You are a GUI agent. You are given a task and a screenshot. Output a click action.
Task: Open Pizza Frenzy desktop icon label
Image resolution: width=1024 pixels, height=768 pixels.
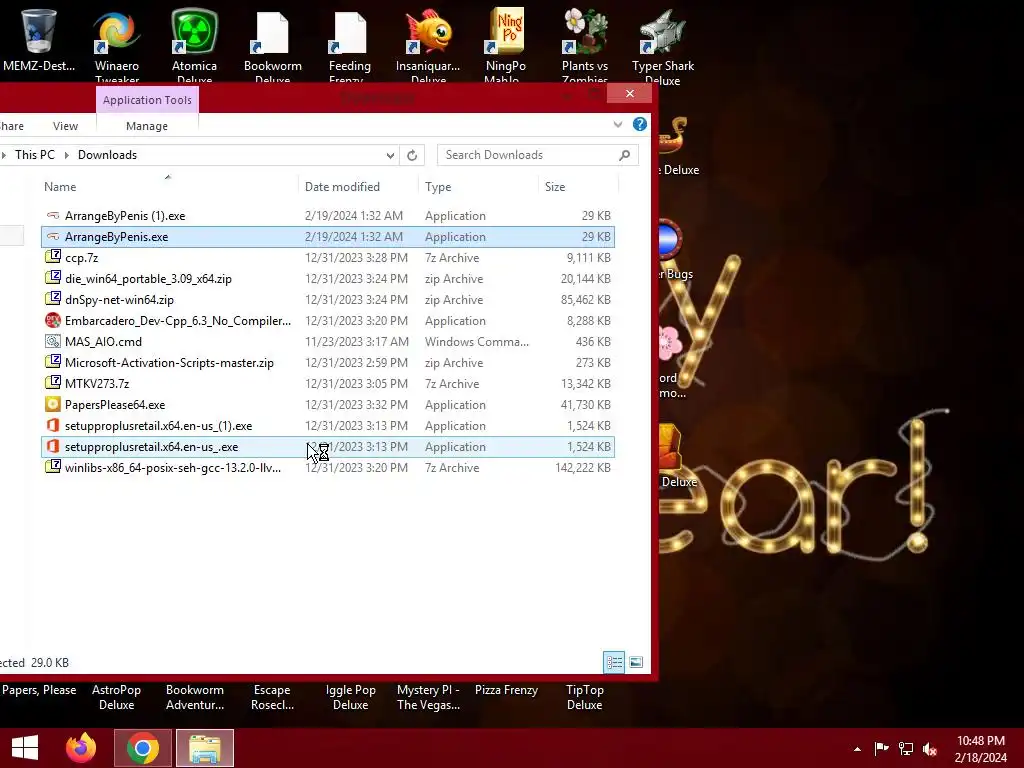point(506,690)
